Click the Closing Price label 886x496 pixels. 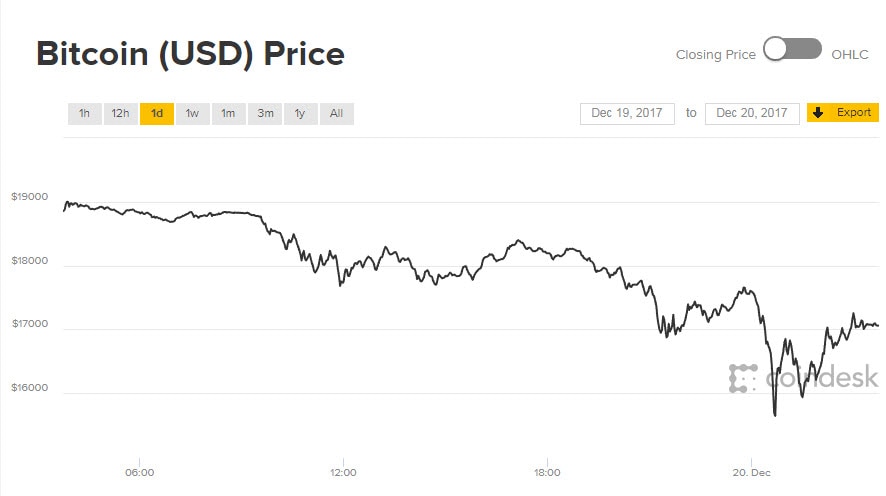(x=715, y=55)
